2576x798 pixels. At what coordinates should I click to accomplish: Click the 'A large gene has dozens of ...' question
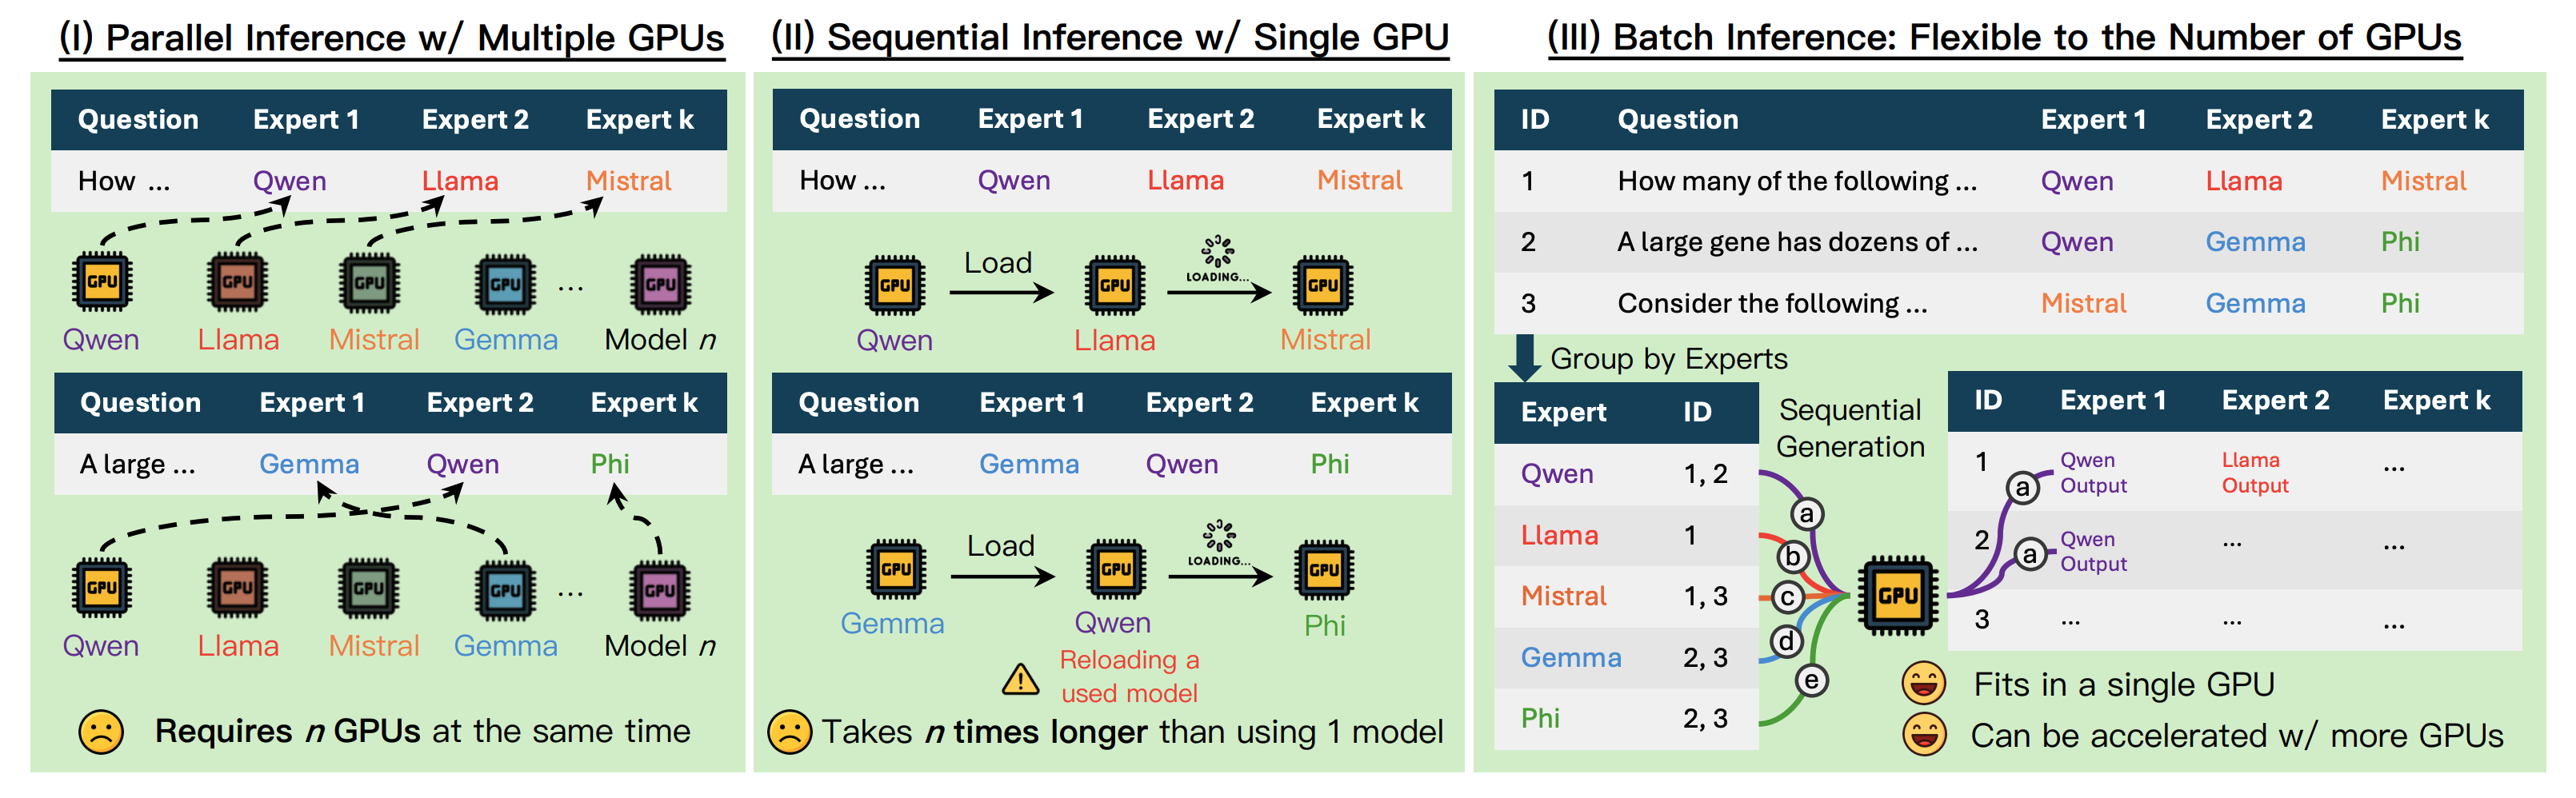pos(1797,242)
